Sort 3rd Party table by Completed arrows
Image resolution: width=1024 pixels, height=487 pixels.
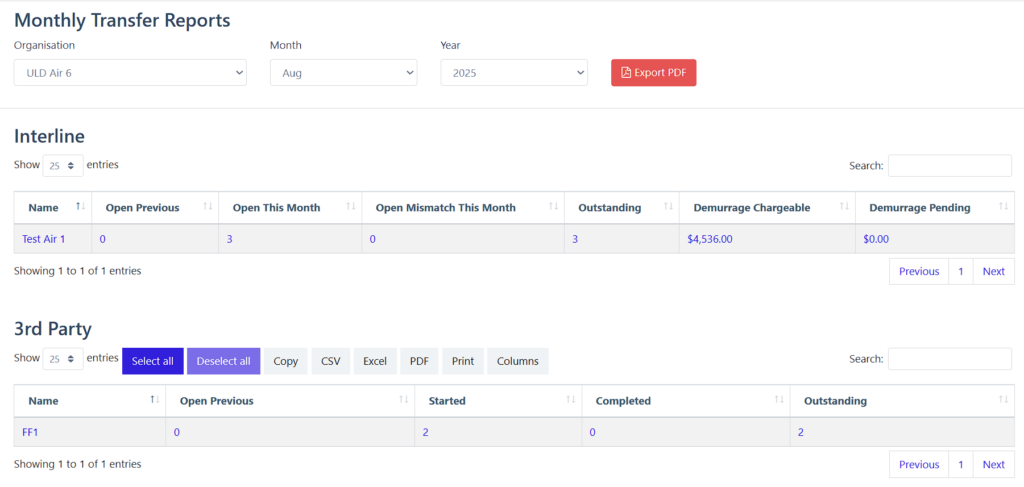coord(779,400)
